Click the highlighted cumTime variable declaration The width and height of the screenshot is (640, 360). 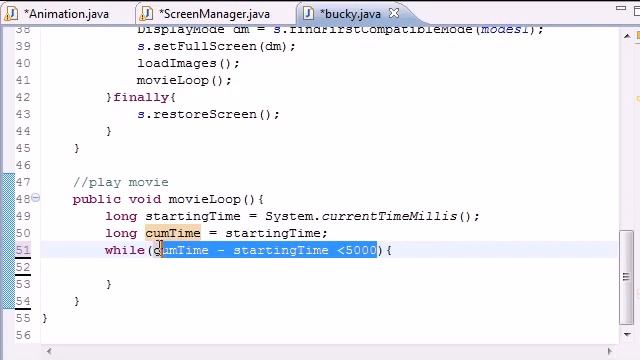[x=173, y=233]
